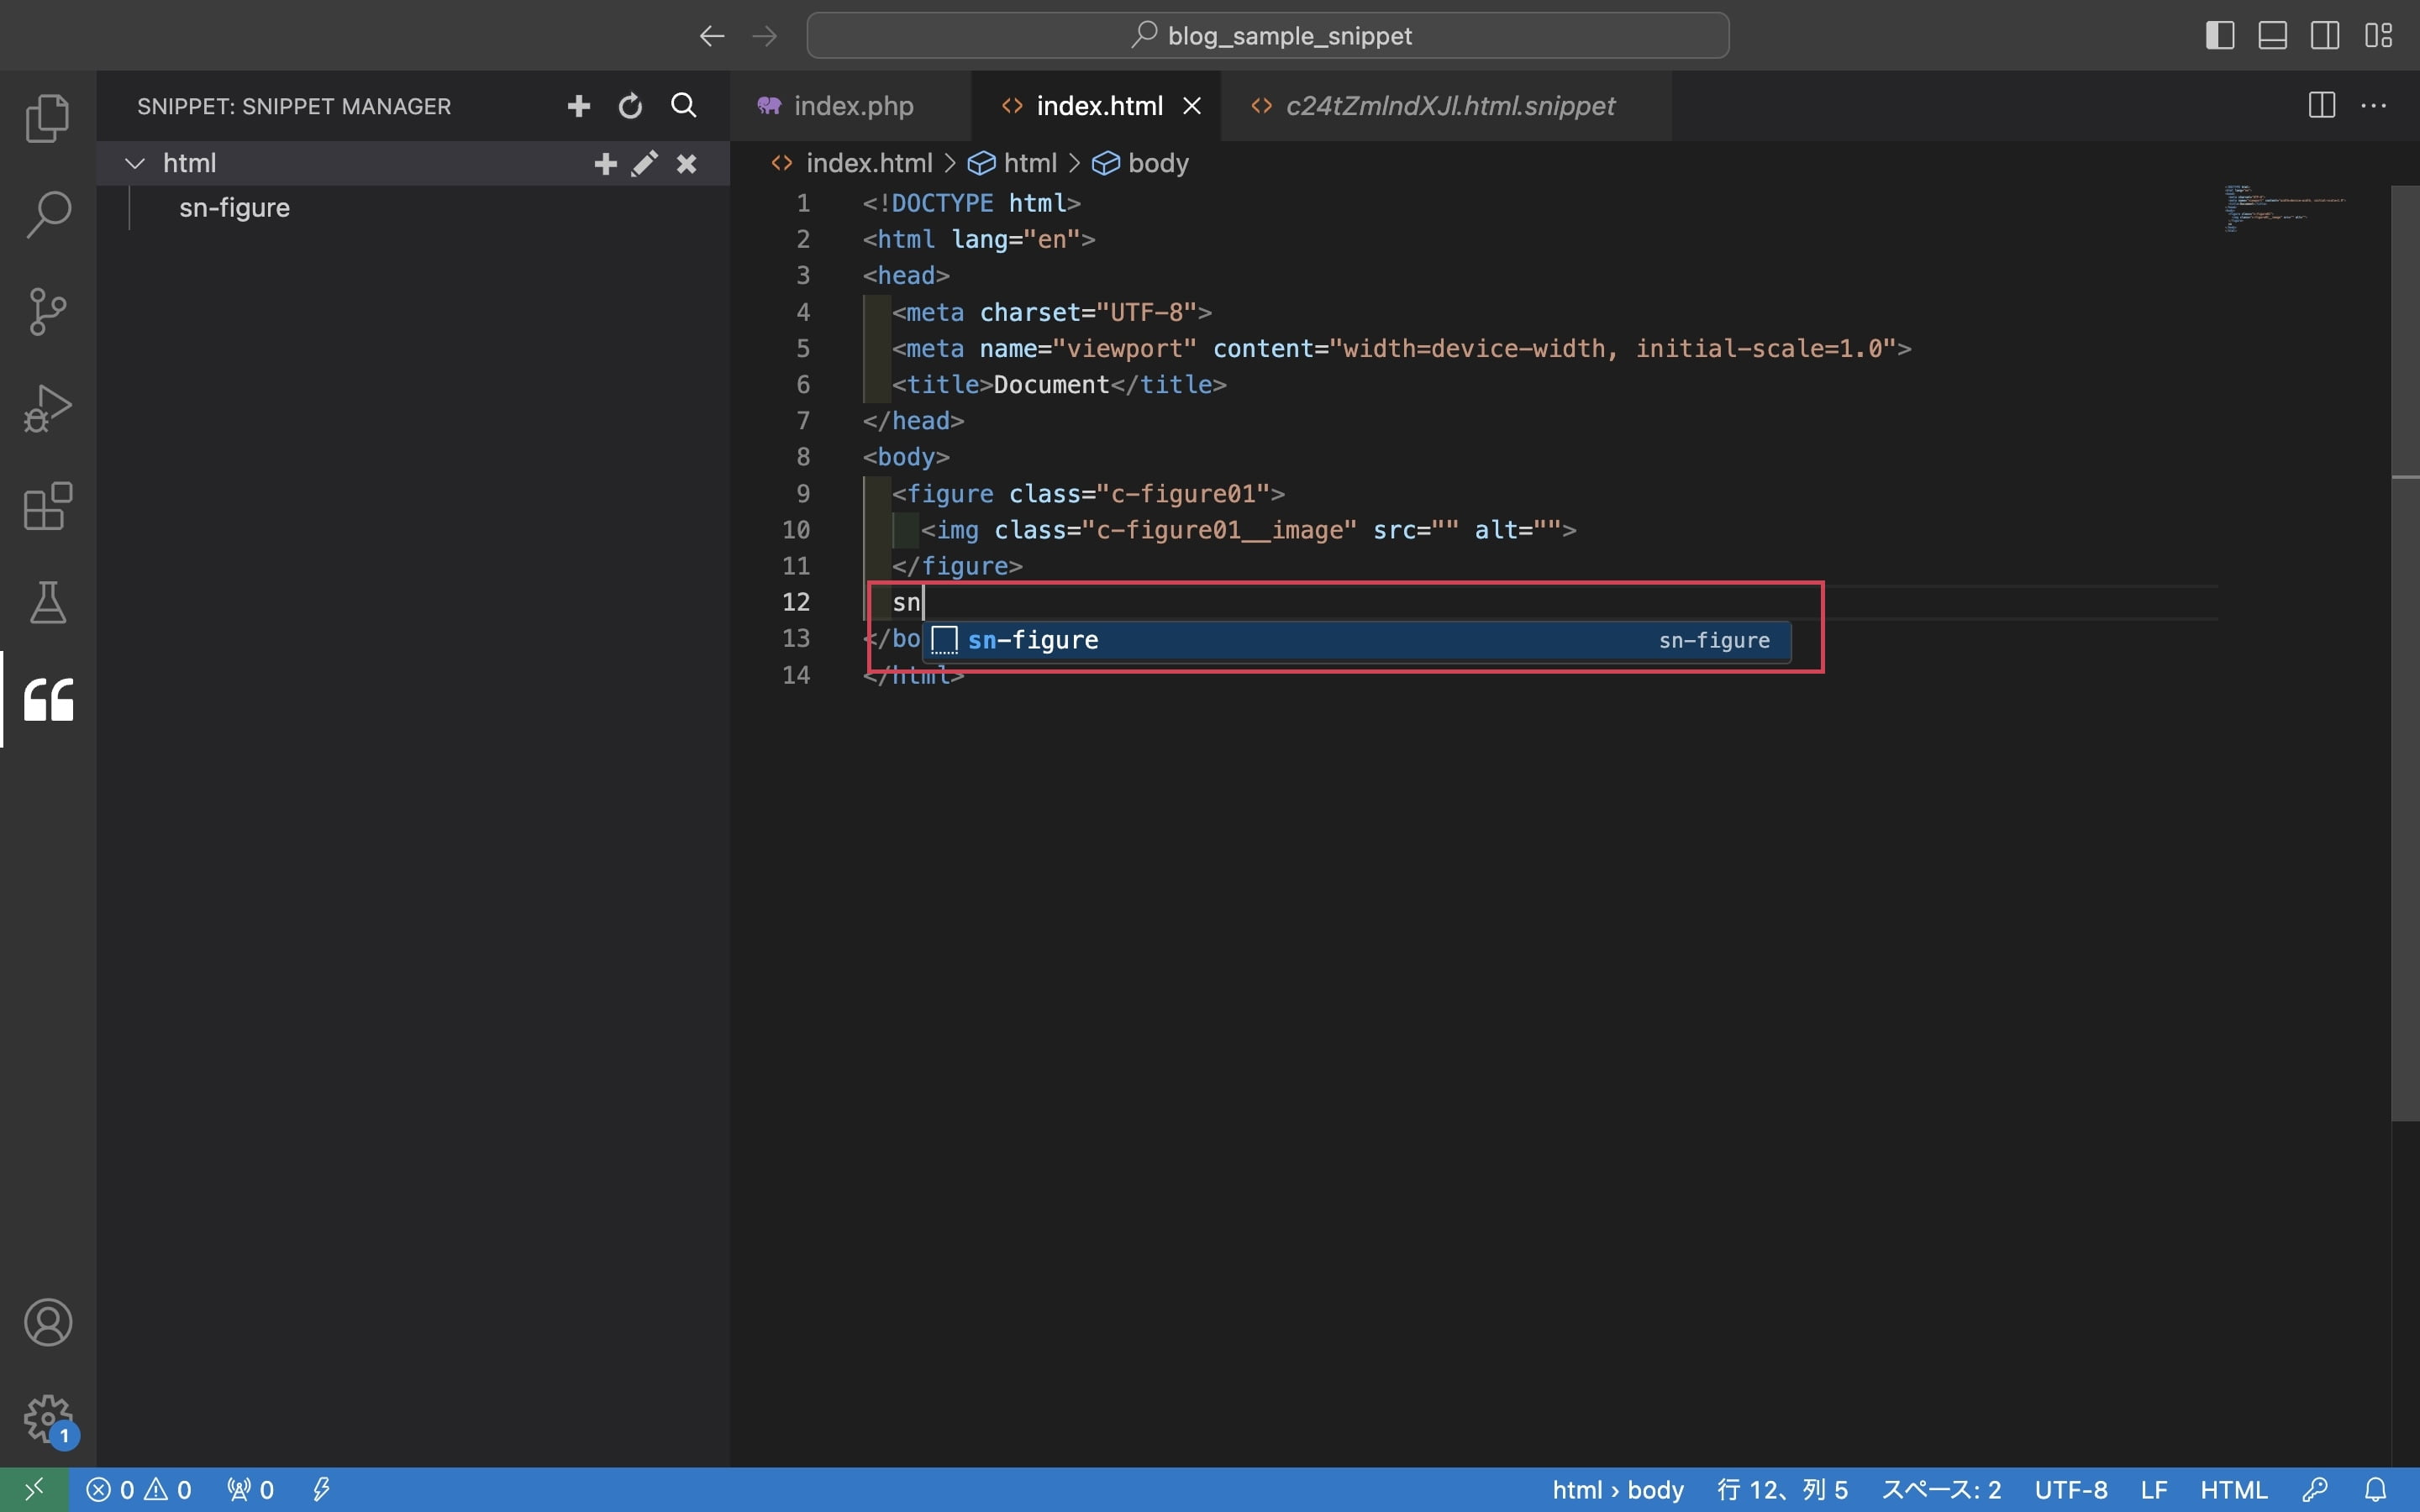Open the Source Control view
The height and width of the screenshot is (1512, 2420).
[48, 311]
